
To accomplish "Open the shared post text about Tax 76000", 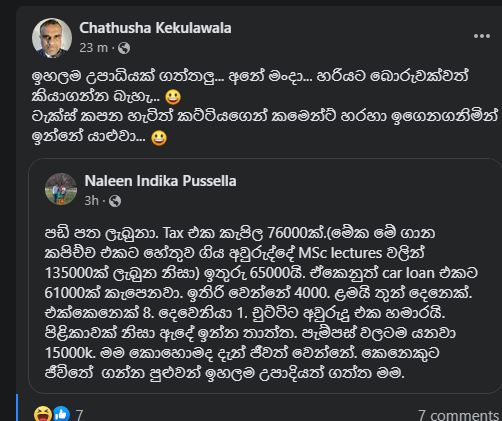I will [x=261, y=303].
